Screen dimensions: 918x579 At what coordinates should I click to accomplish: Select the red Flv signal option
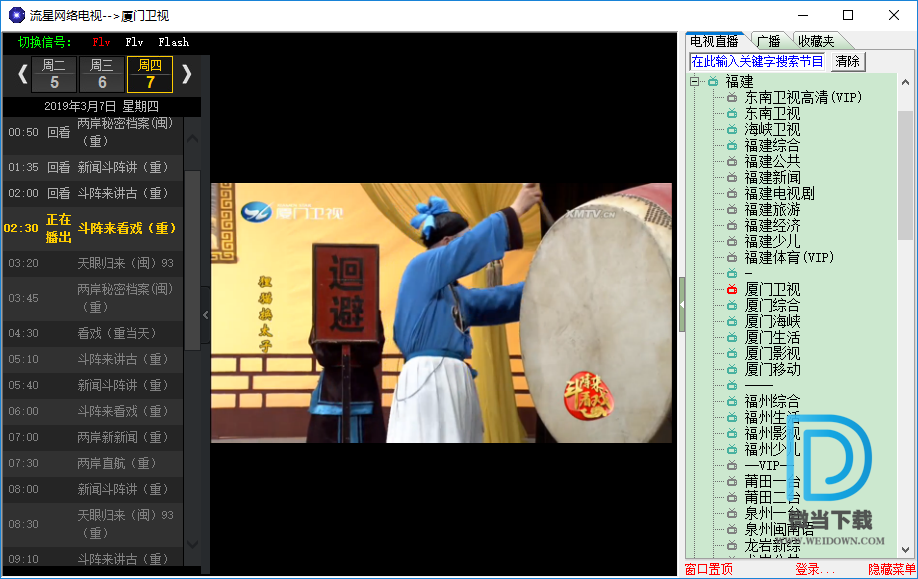101,42
